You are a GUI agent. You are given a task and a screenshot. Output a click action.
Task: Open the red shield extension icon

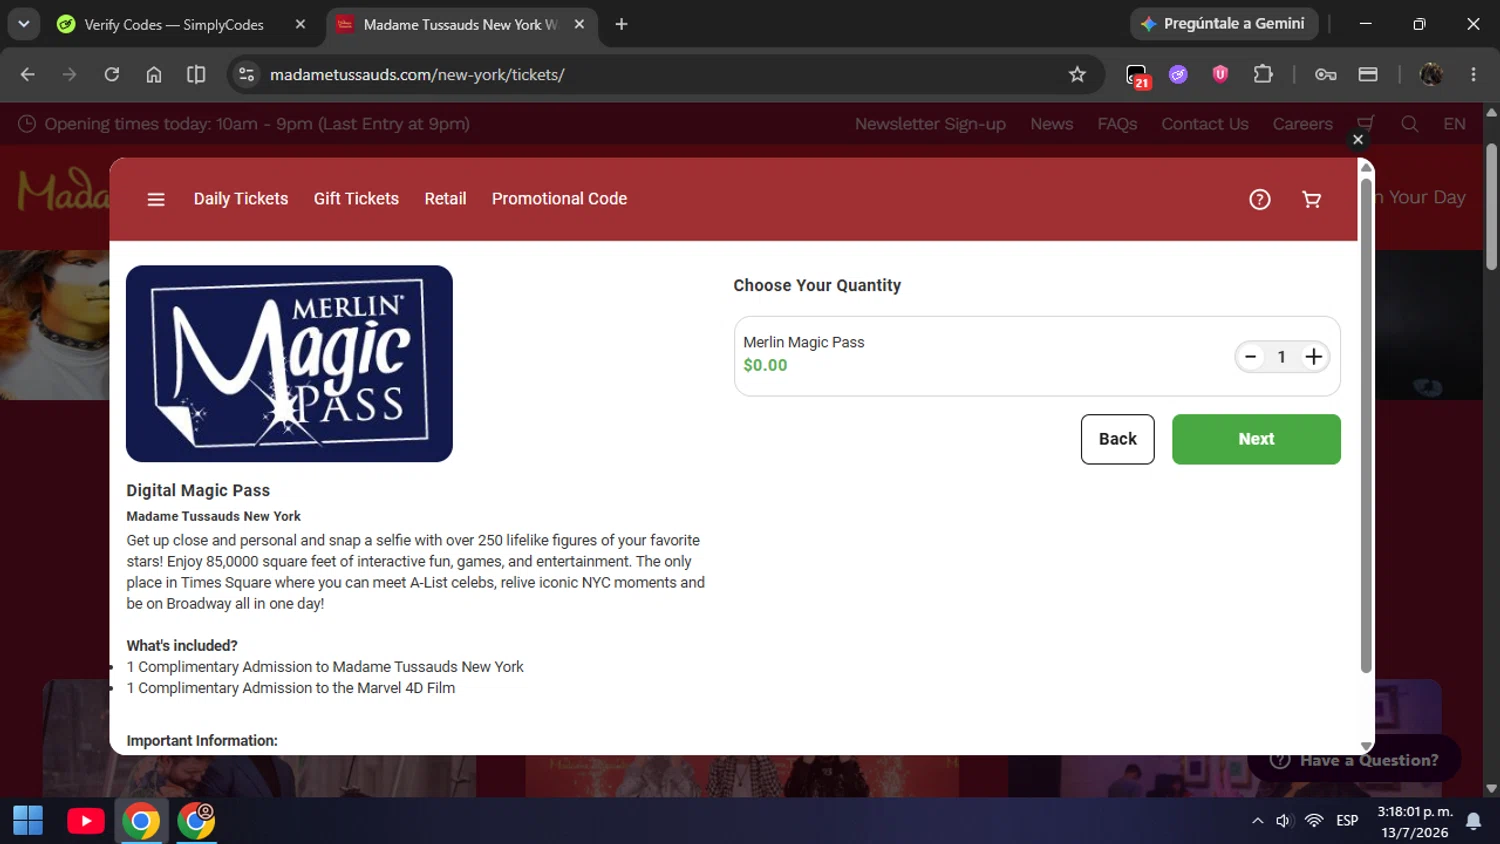[1220, 74]
